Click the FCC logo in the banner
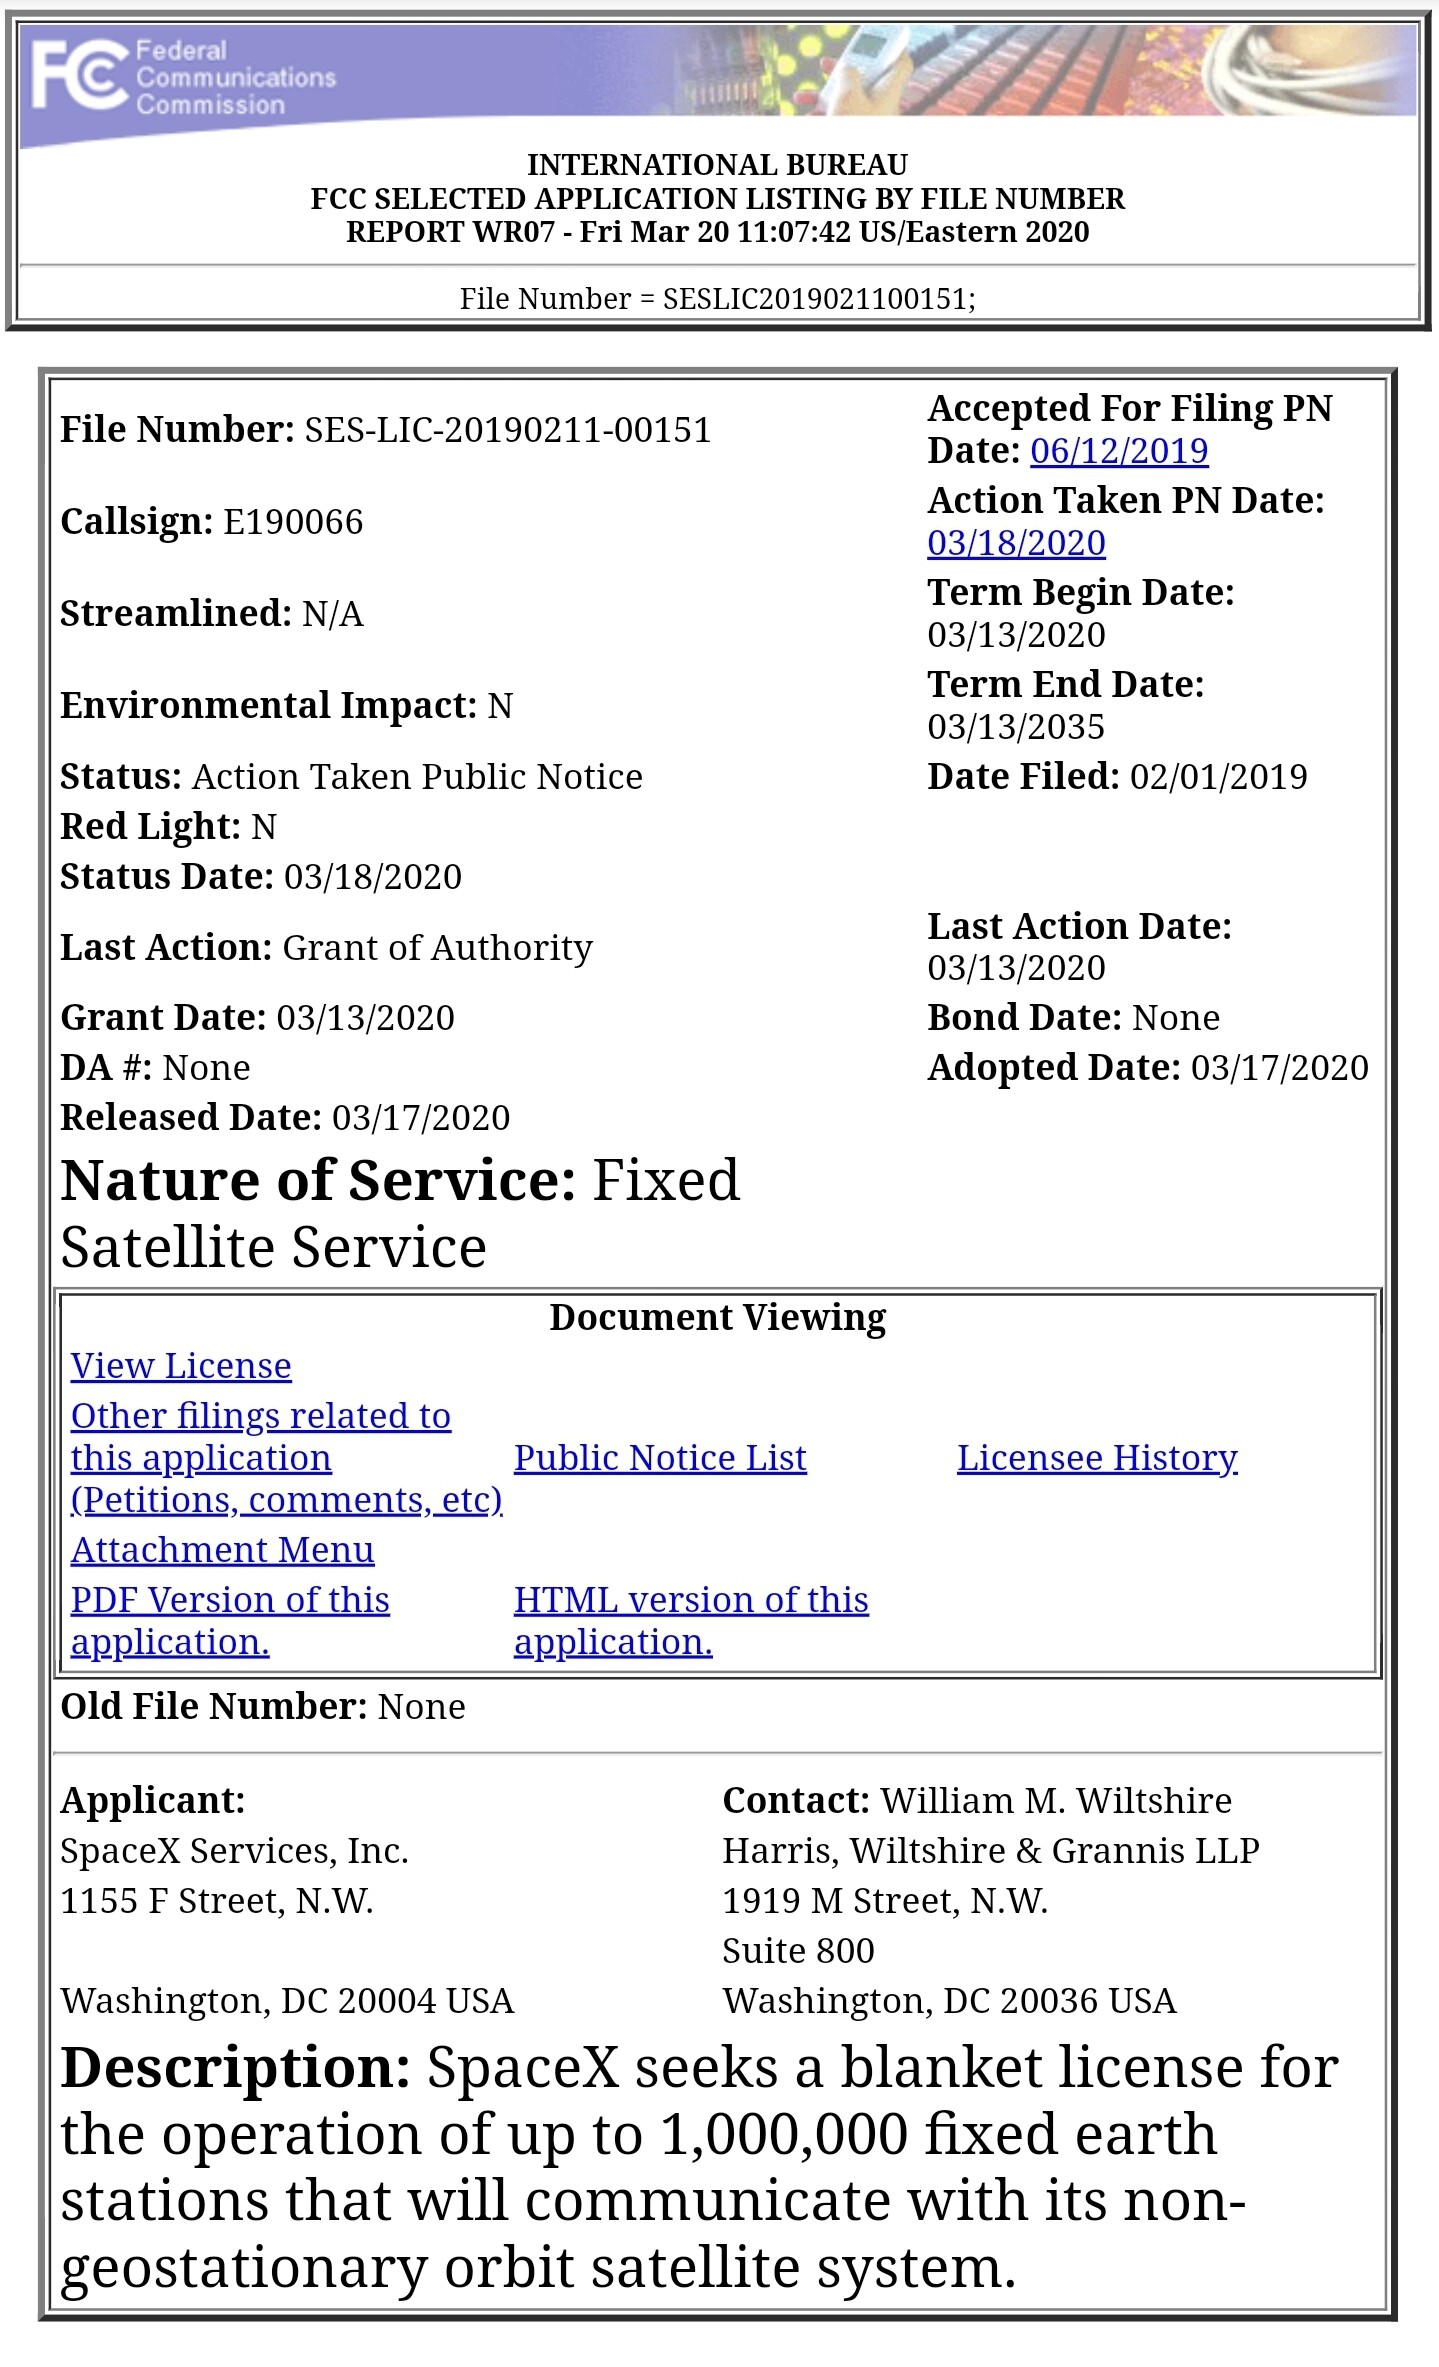The width and height of the screenshot is (1439, 2367). click(80, 76)
